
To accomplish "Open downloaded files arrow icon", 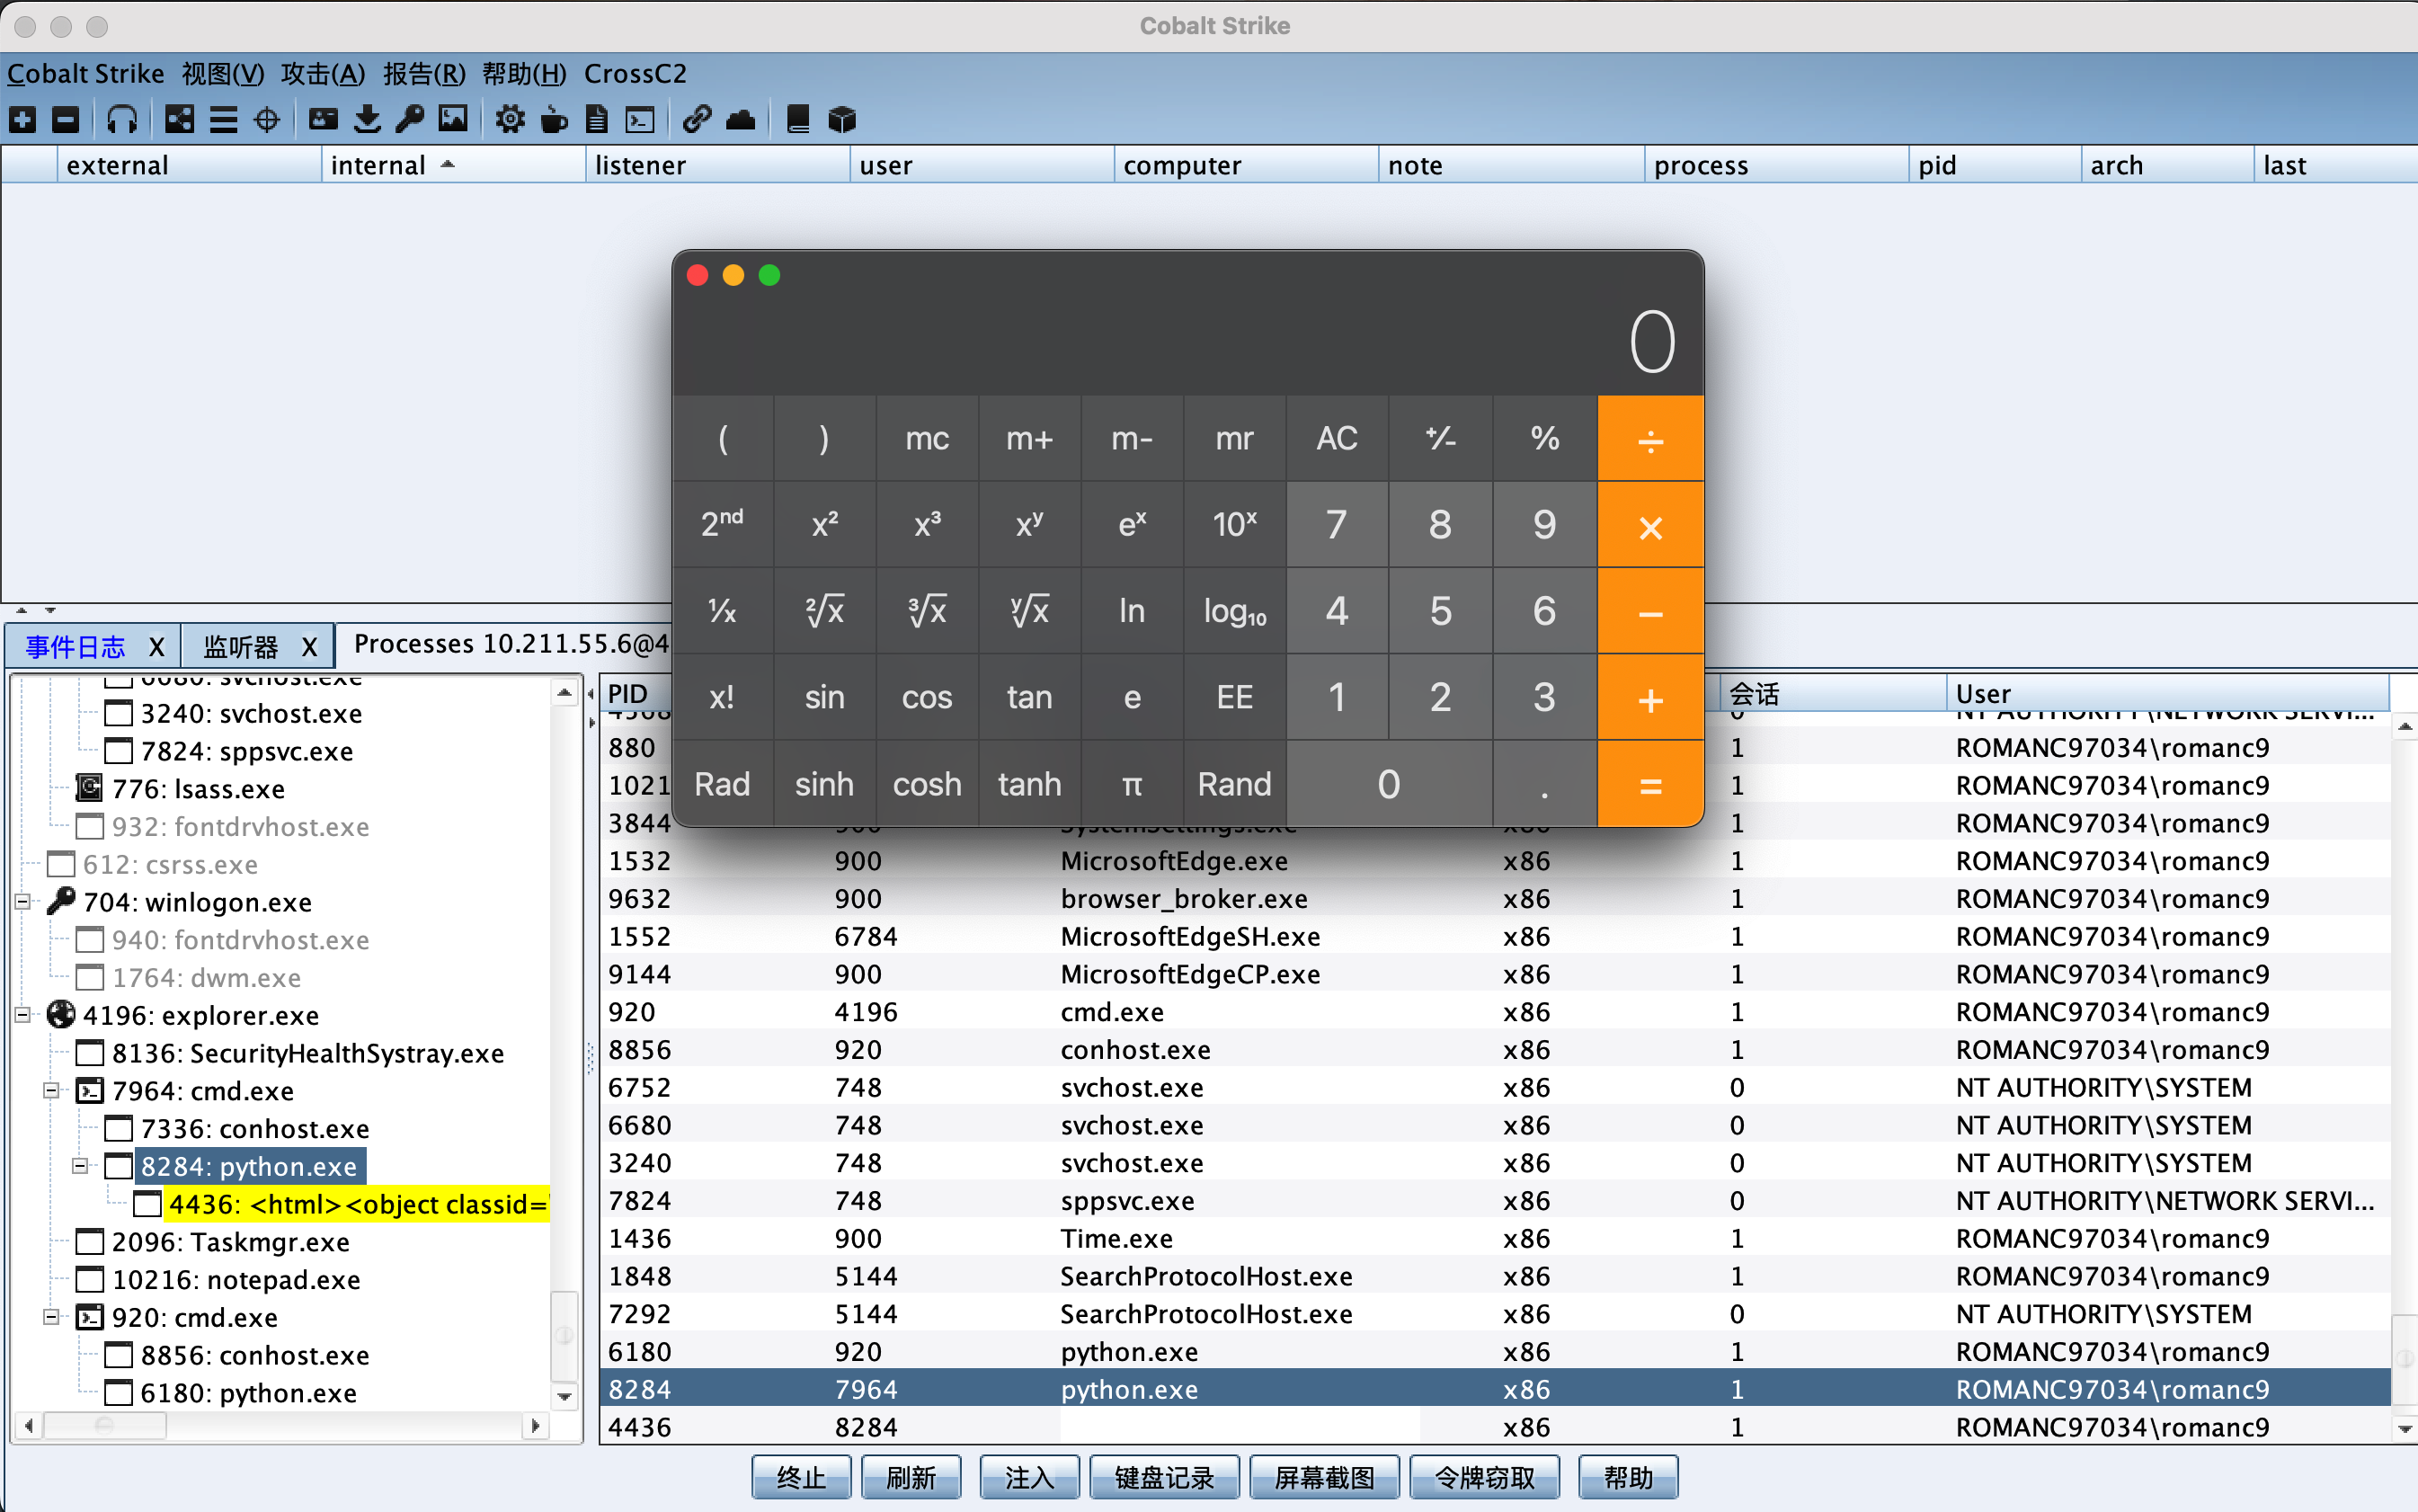I will [367, 120].
